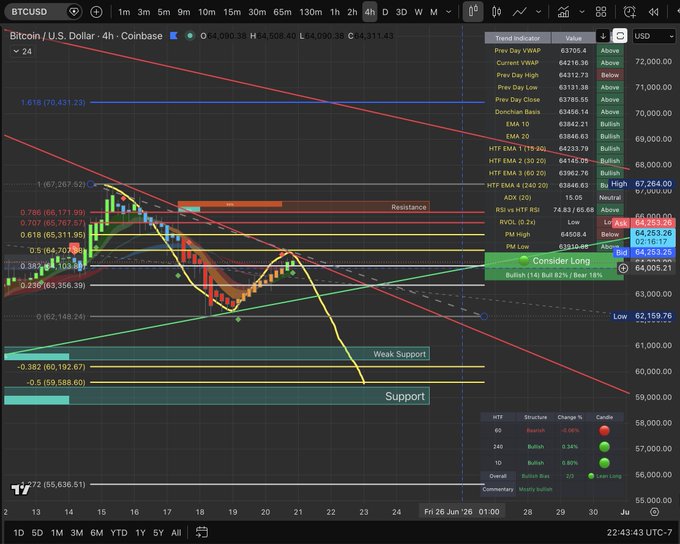
Task: Expand the timeframe list chevron after M
Action: tap(448, 12)
